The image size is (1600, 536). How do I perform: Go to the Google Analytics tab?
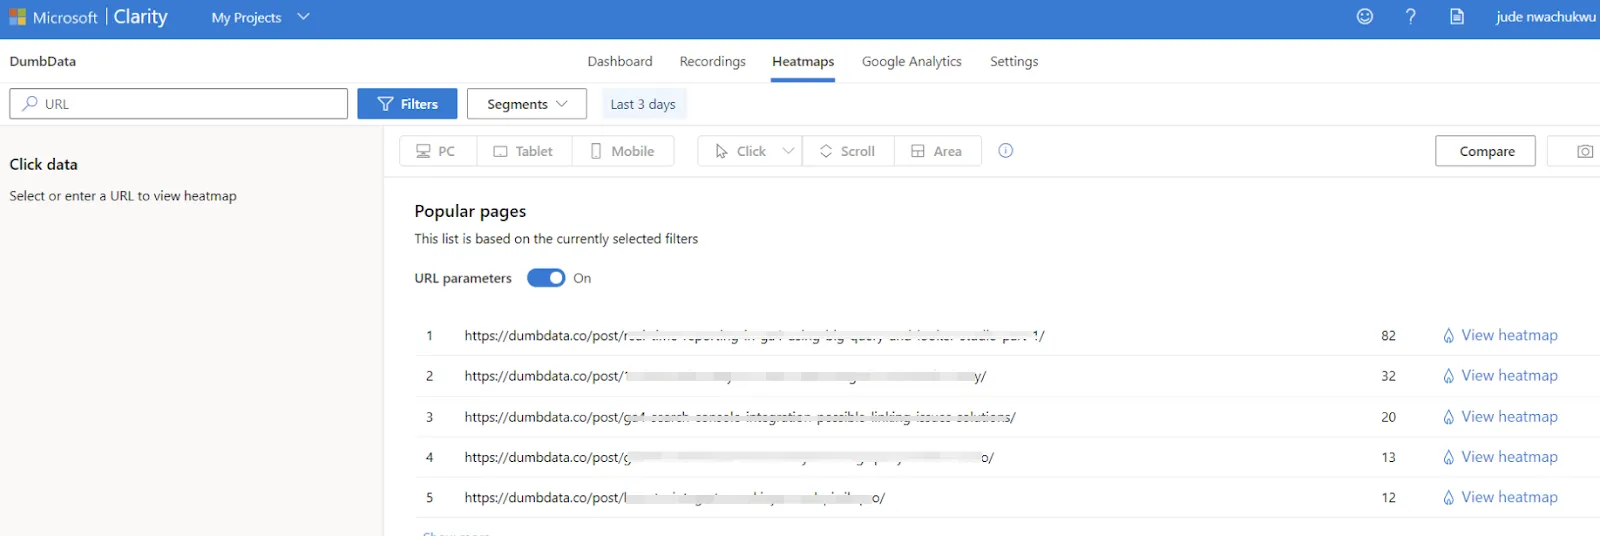(x=911, y=62)
